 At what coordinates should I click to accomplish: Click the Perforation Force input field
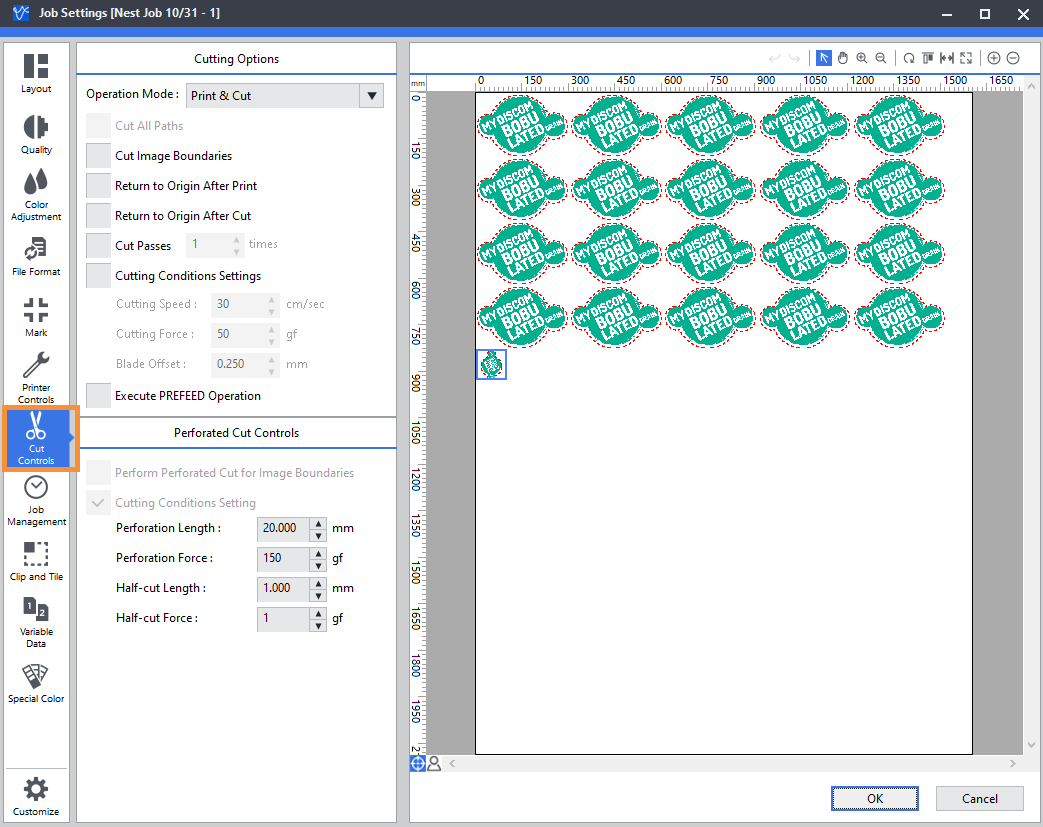pos(282,558)
